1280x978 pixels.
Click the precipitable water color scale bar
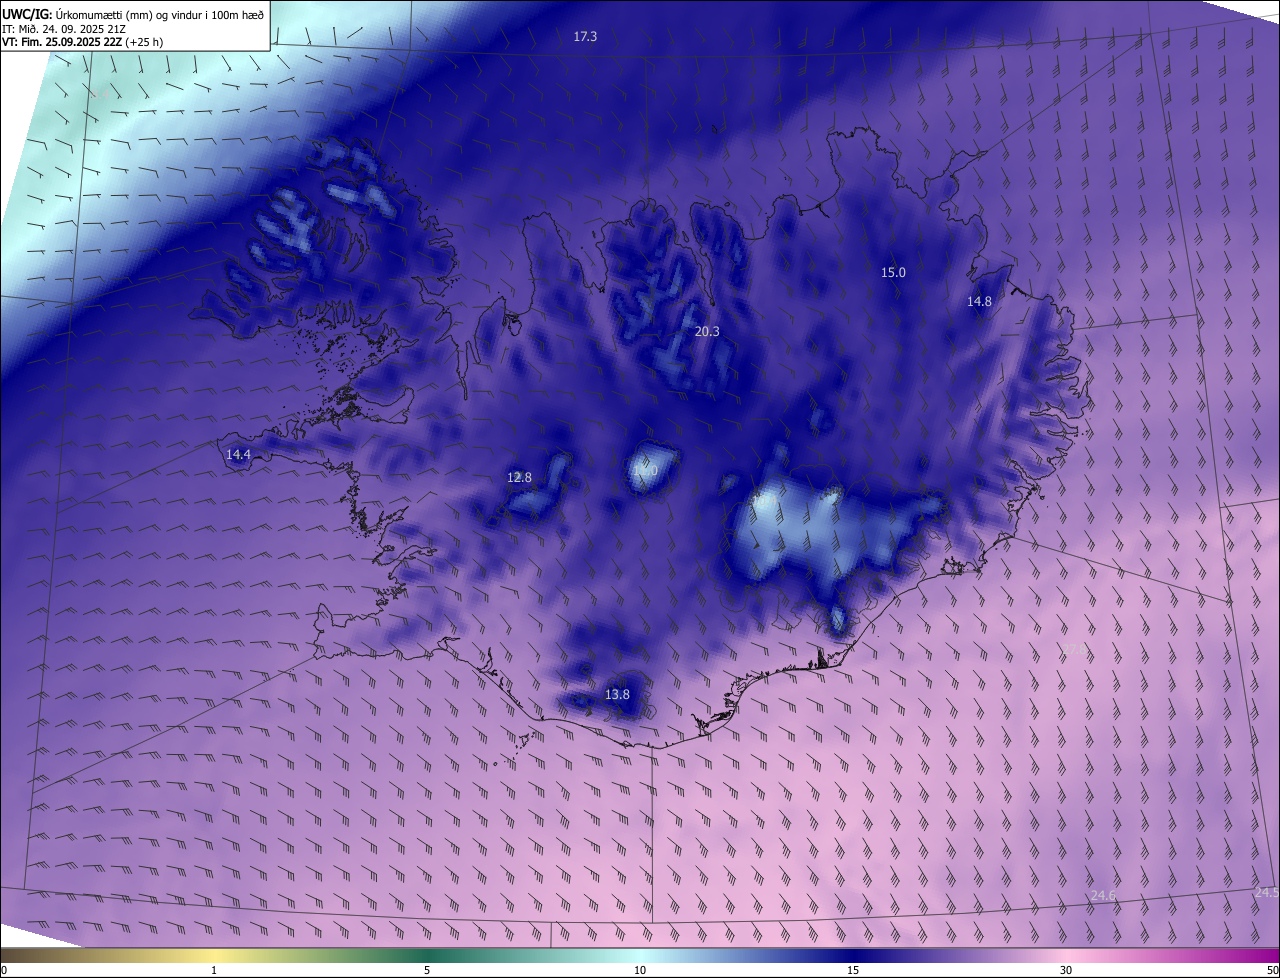[x=640, y=955]
